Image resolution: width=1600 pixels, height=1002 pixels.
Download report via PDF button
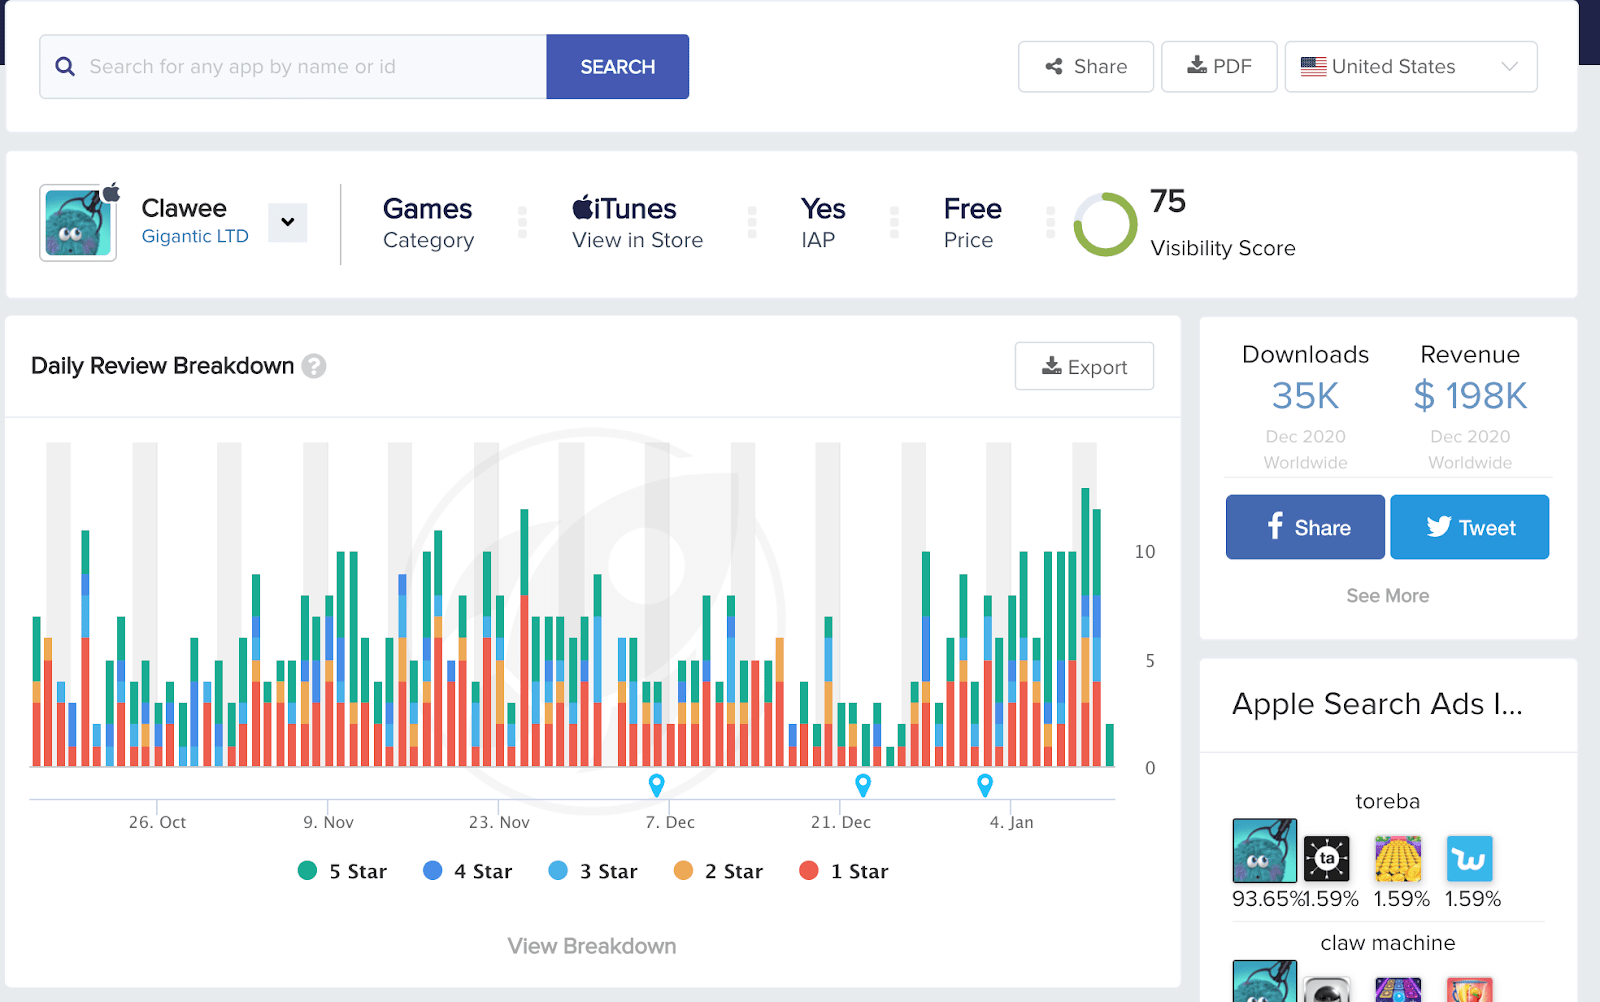tap(1219, 67)
